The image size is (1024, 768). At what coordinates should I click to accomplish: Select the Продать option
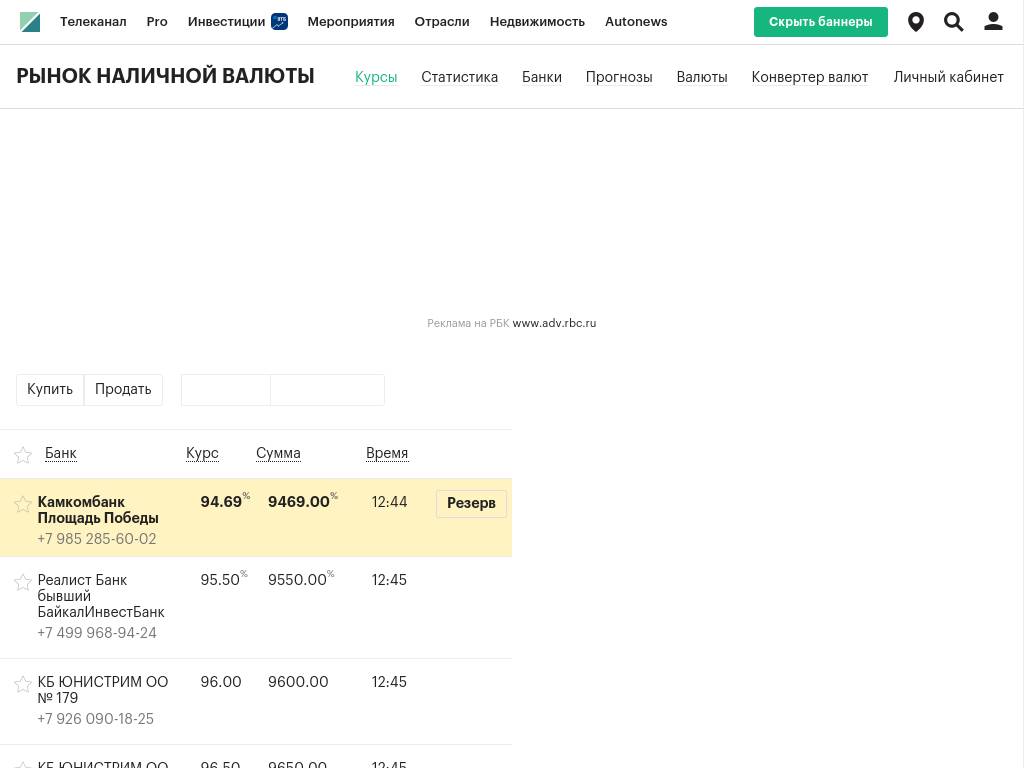[x=123, y=389]
